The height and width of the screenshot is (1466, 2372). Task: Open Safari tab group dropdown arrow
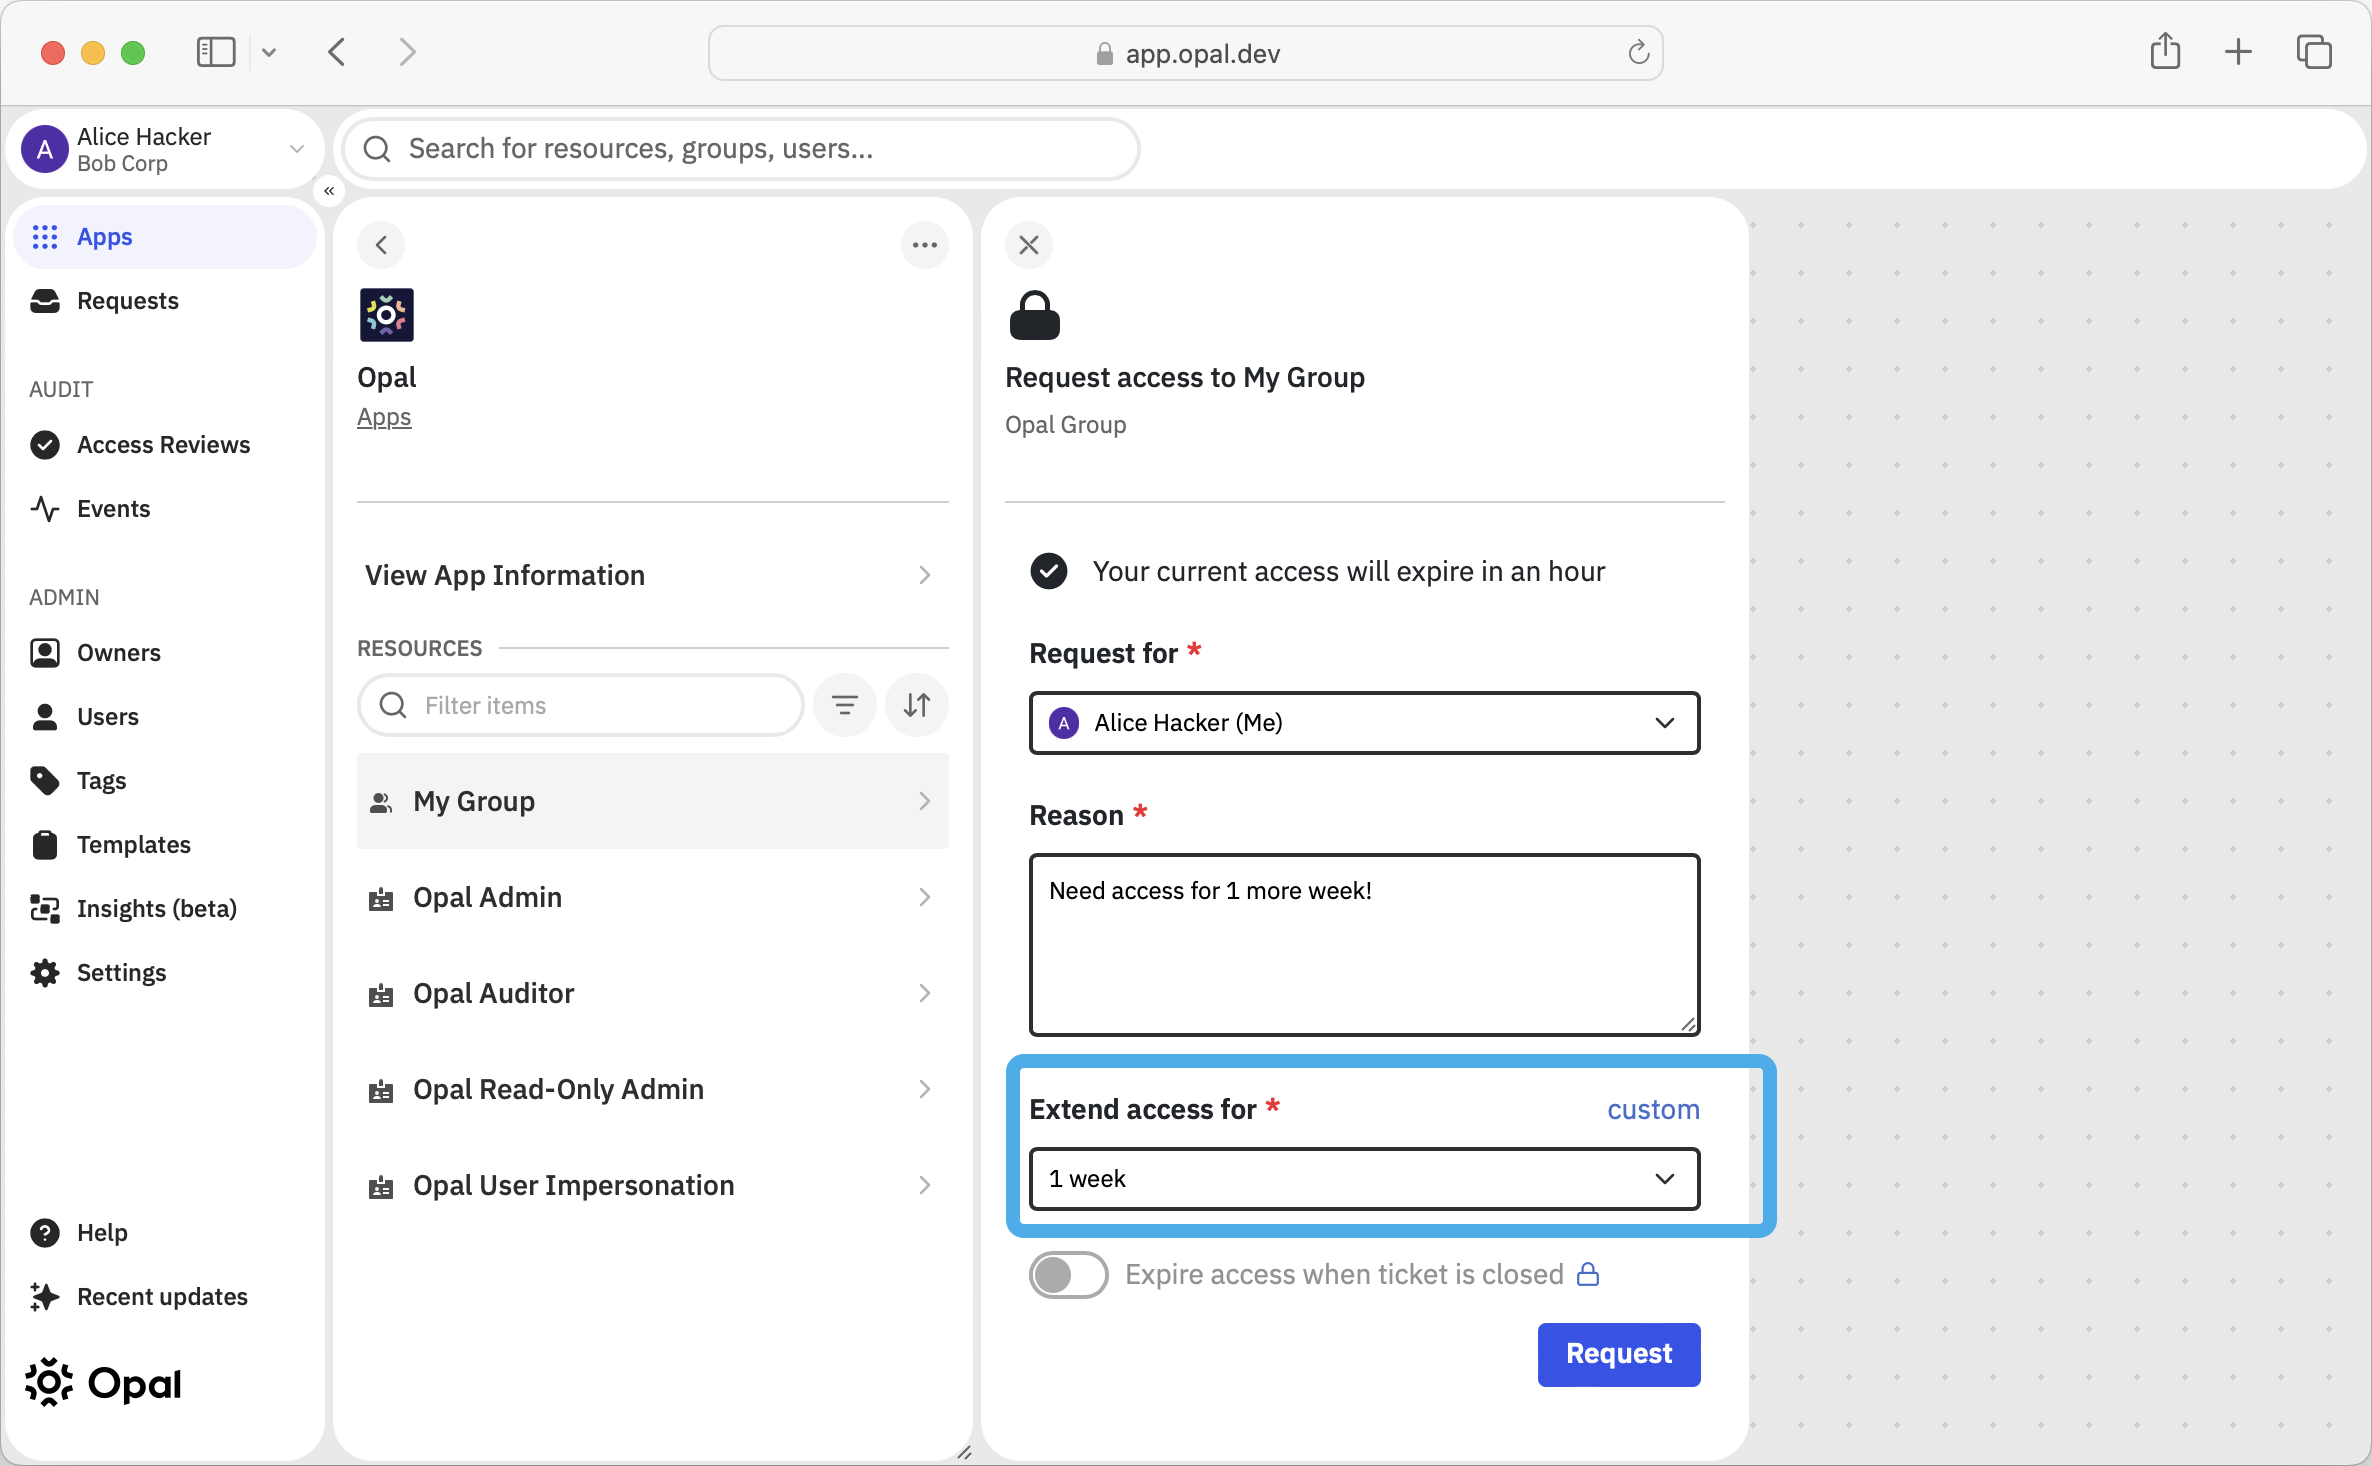(x=269, y=52)
